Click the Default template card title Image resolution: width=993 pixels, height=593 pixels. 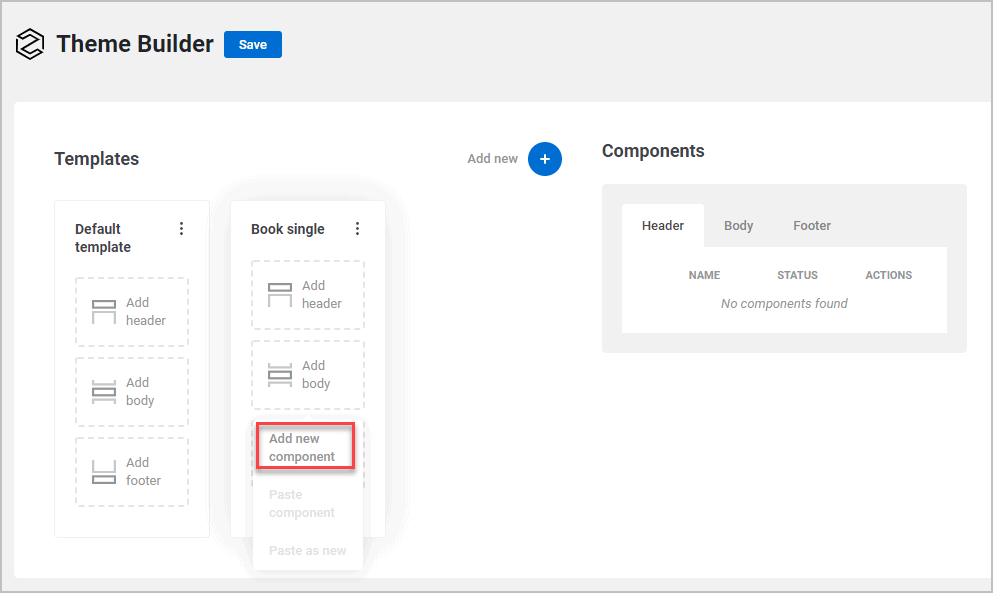click(103, 238)
